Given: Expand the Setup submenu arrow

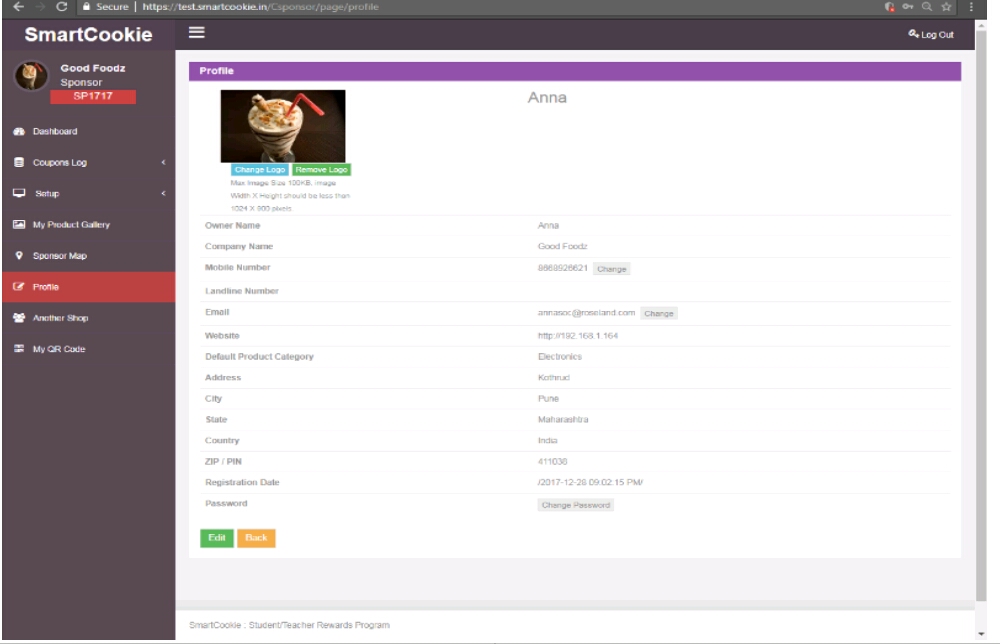Looking at the screenshot, I should click(x=162, y=194).
